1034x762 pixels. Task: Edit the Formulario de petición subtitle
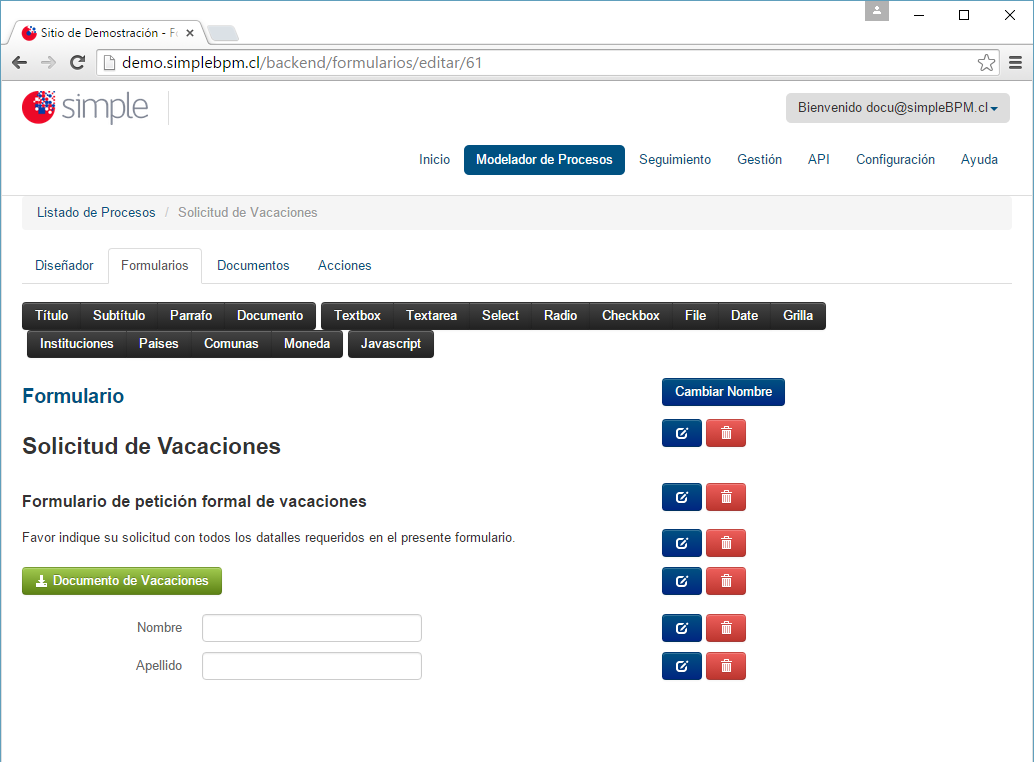[x=681, y=497]
